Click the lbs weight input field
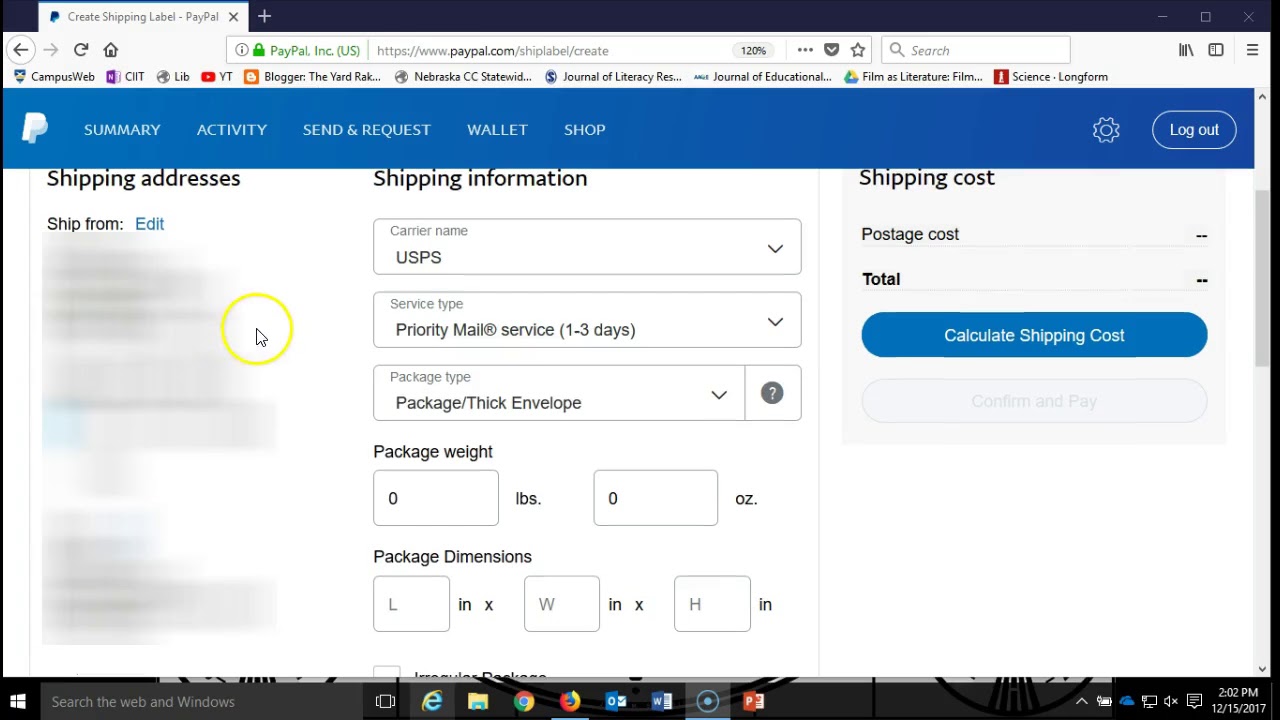The height and width of the screenshot is (720, 1280). (435, 498)
